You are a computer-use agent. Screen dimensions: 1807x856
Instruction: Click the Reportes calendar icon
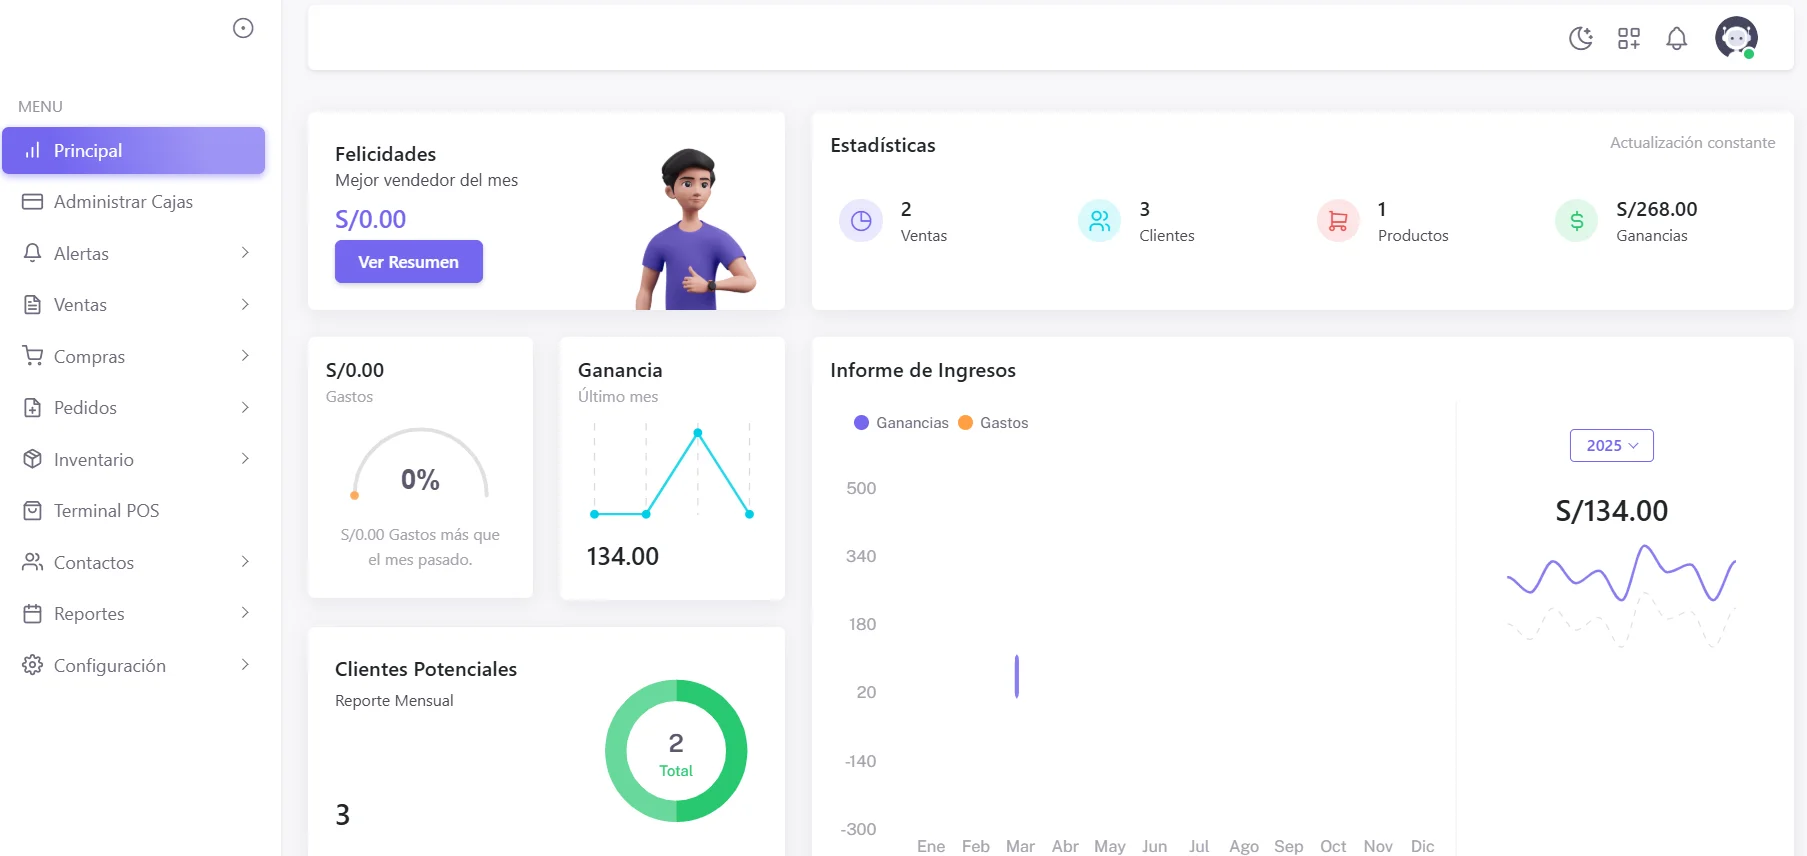click(33, 614)
